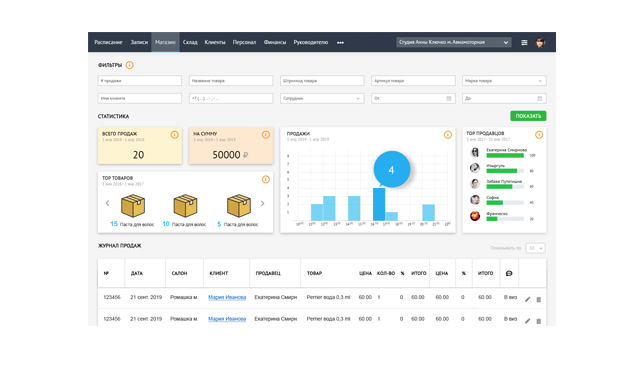Open info icon on Всего продаж card

pos(174,135)
